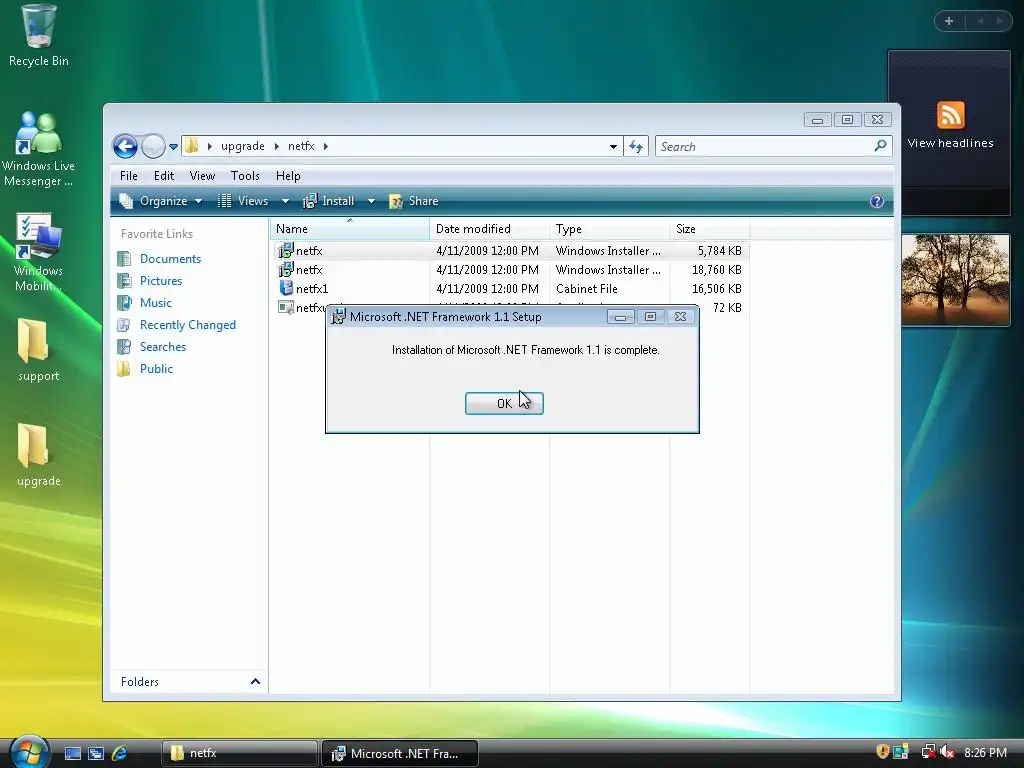Sort by the Date modified column
This screenshot has width=1024, height=768.
pyautogui.click(x=489, y=229)
